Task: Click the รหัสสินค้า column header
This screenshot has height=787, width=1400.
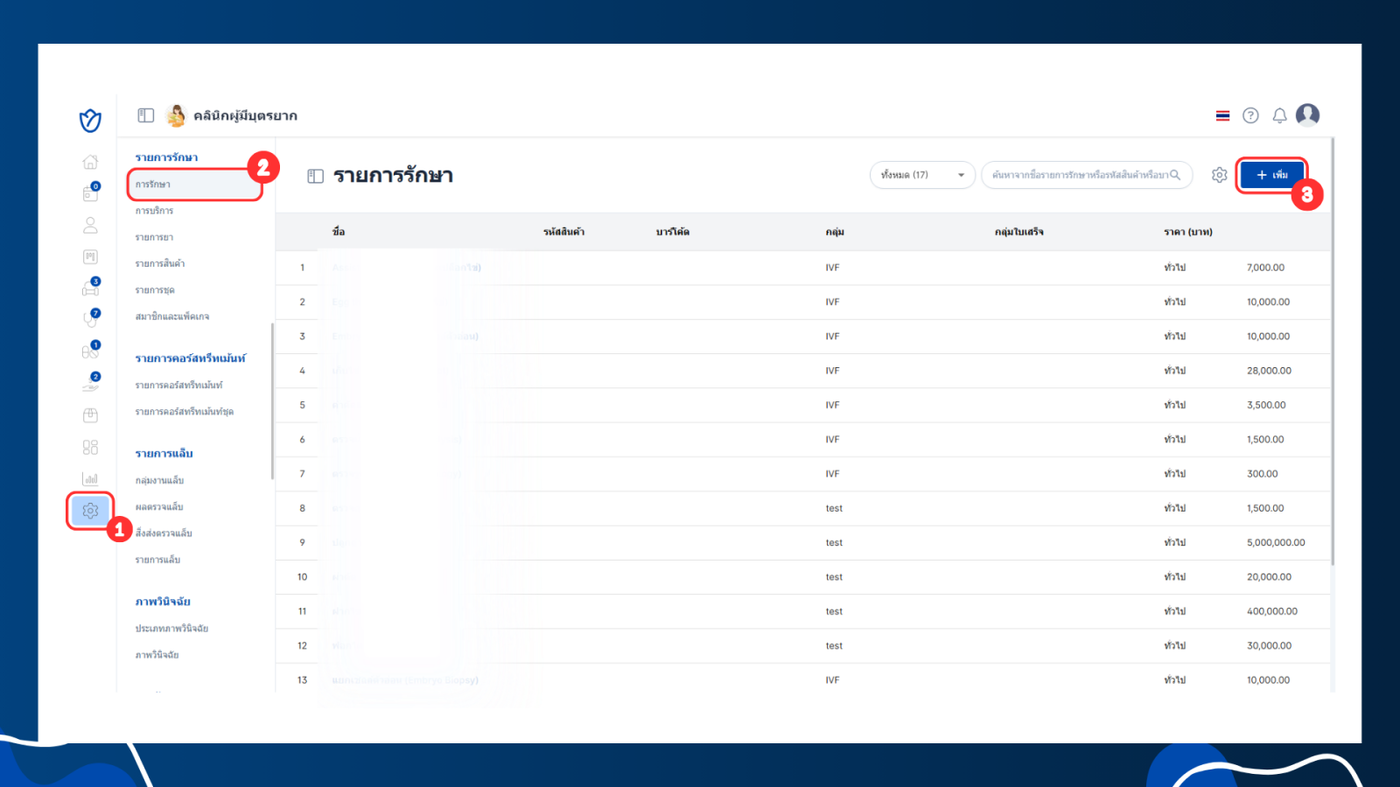Action: click(564, 232)
